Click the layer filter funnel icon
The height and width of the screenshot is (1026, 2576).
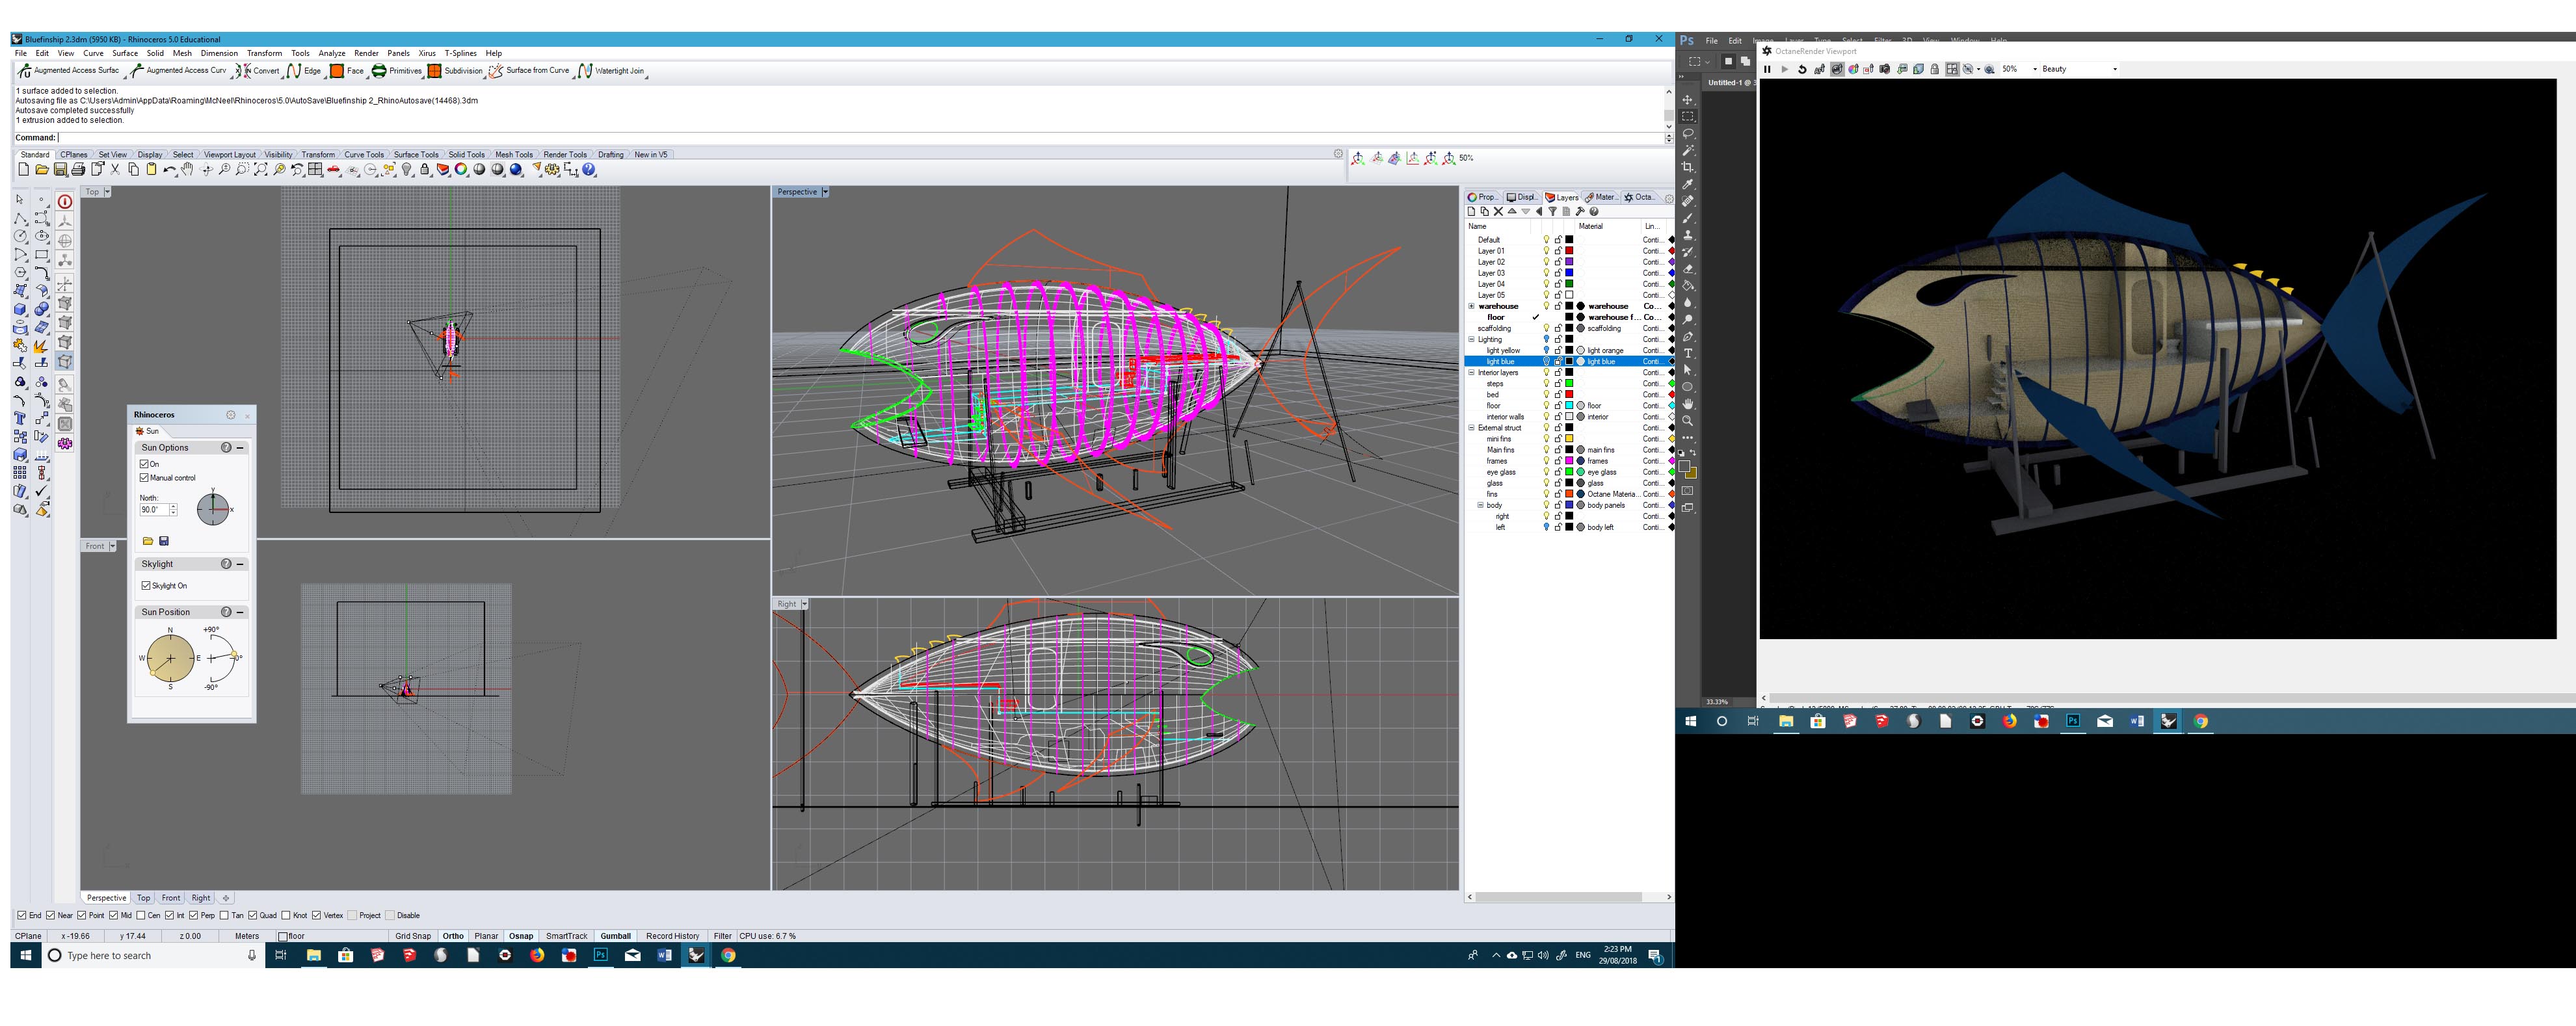tap(1552, 212)
